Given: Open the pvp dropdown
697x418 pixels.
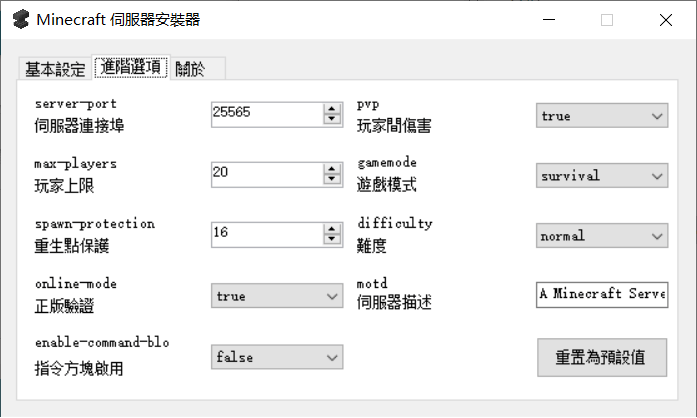Looking at the screenshot, I should coord(602,116).
